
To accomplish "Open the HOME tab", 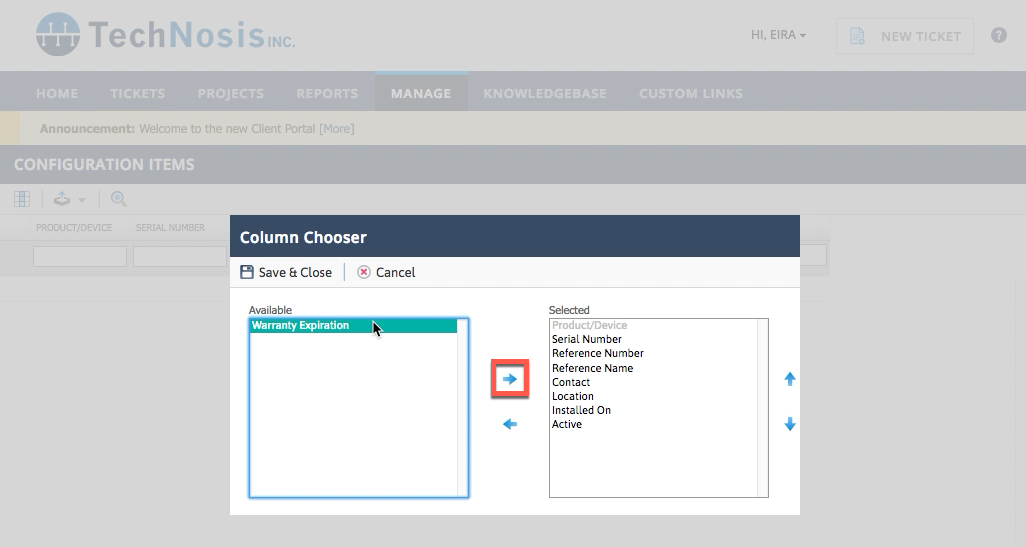I will point(57,93).
